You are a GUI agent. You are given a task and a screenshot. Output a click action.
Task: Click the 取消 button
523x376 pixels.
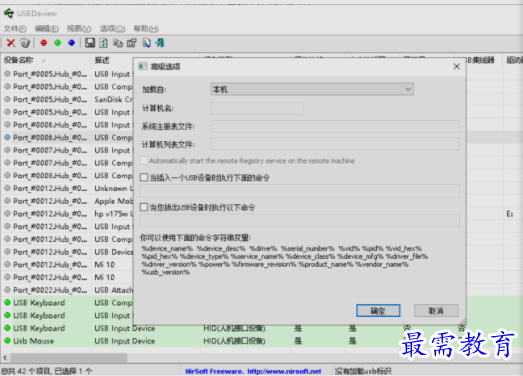pos(436,311)
